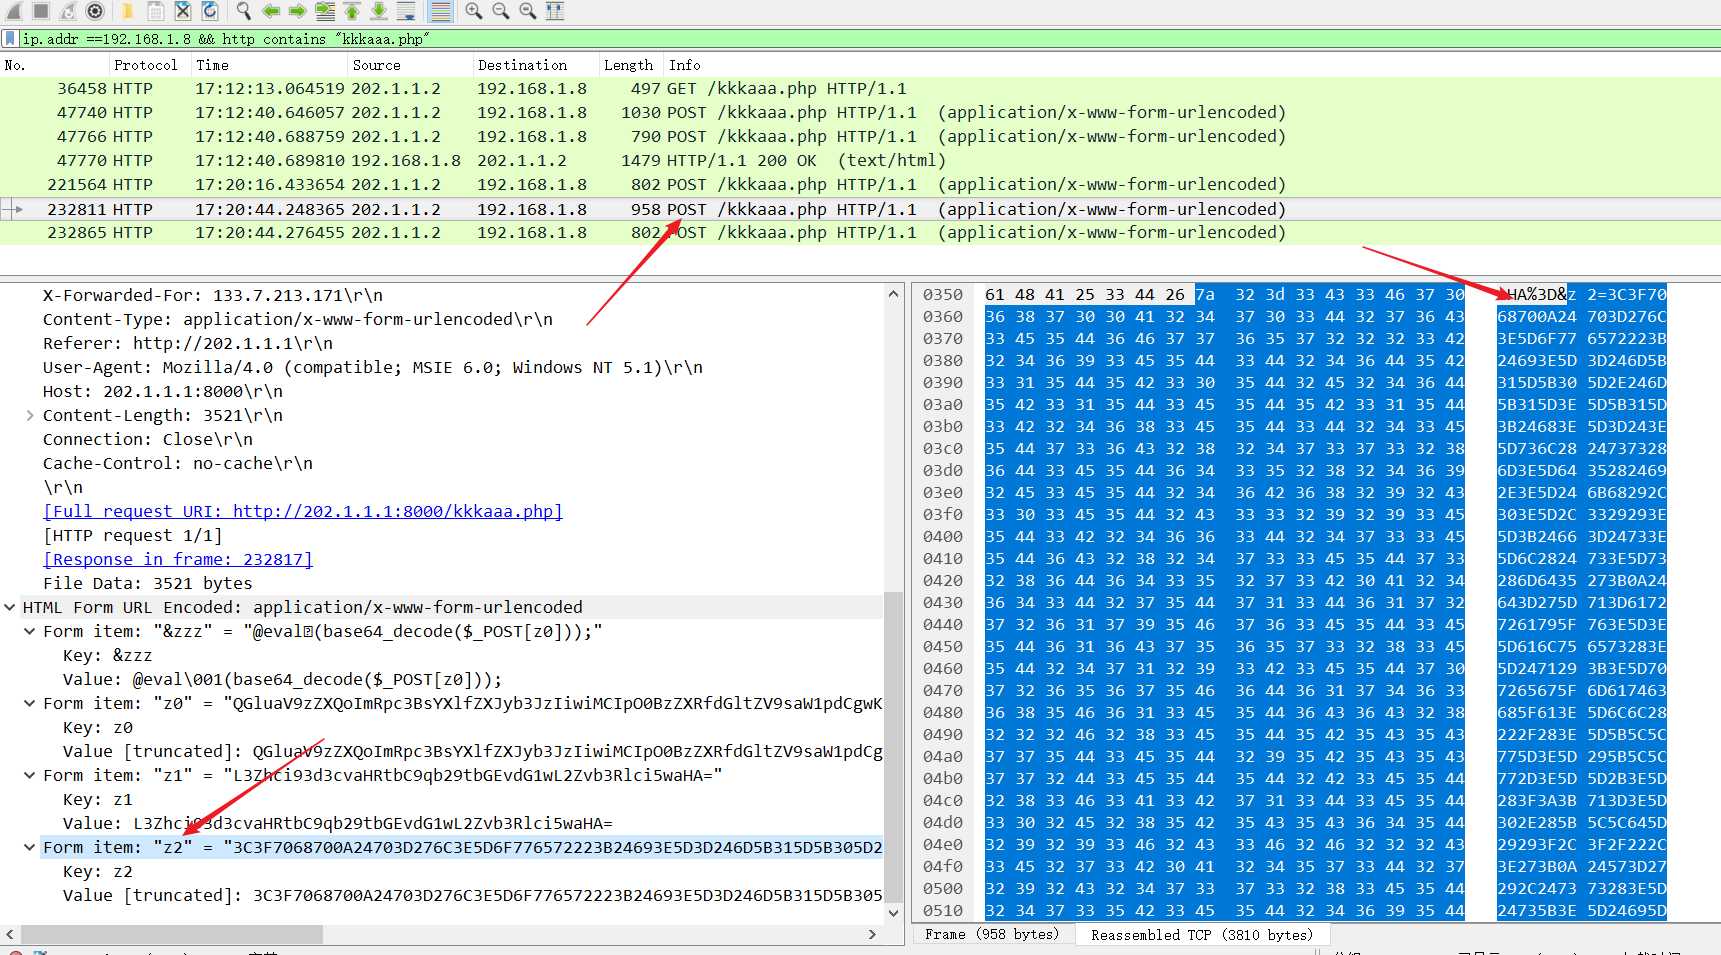
Task: Reload this capture file
Action: pyautogui.click(x=210, y=11)
